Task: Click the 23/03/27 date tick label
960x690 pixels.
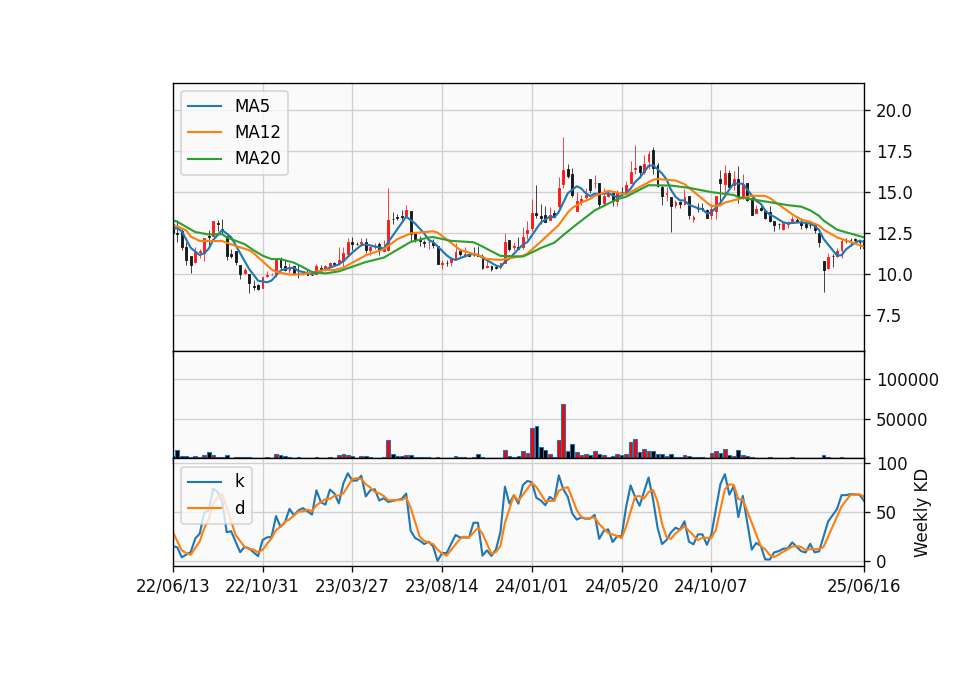Action: 351,586
